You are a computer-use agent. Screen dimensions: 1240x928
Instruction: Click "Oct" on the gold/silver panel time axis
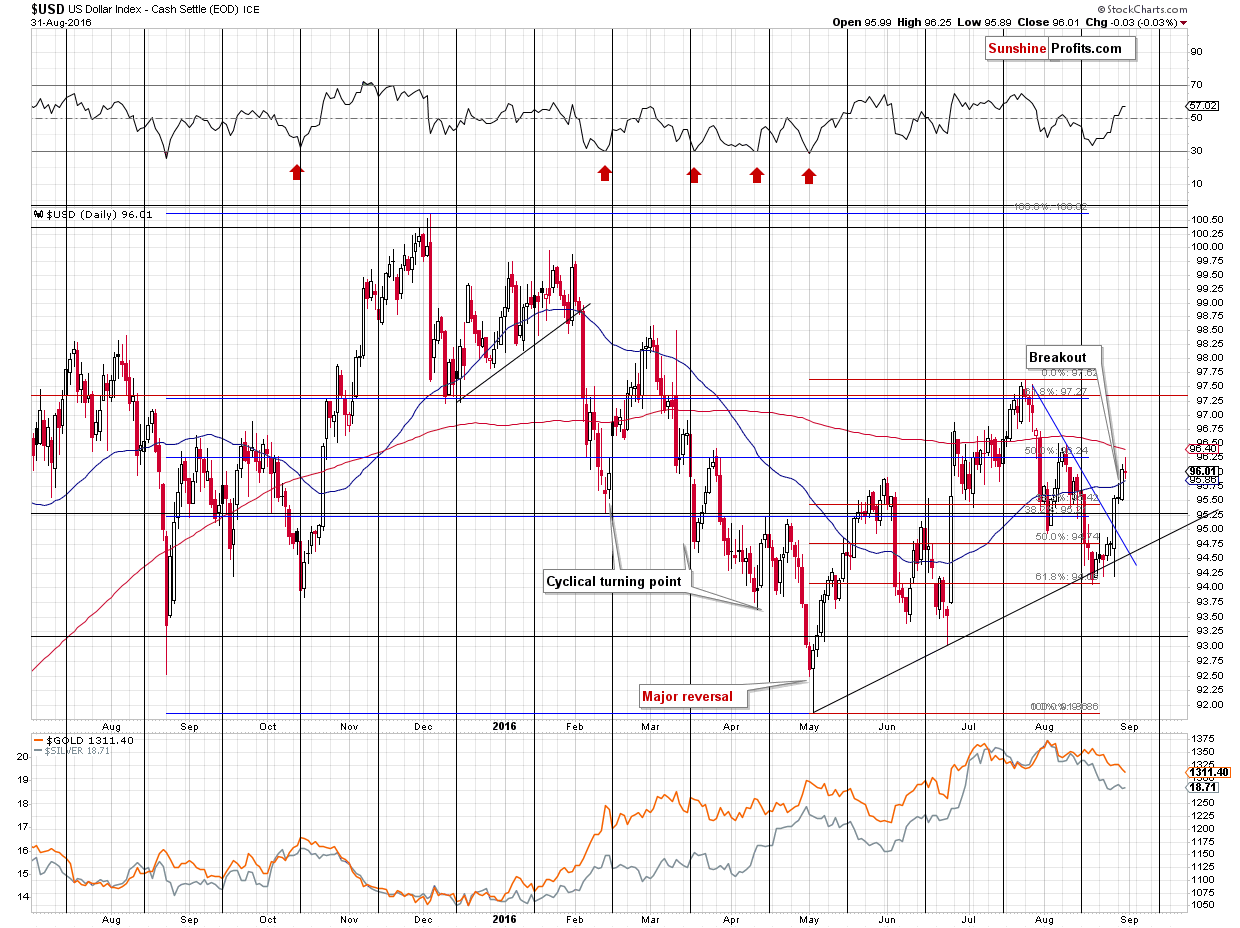(269, 918)
